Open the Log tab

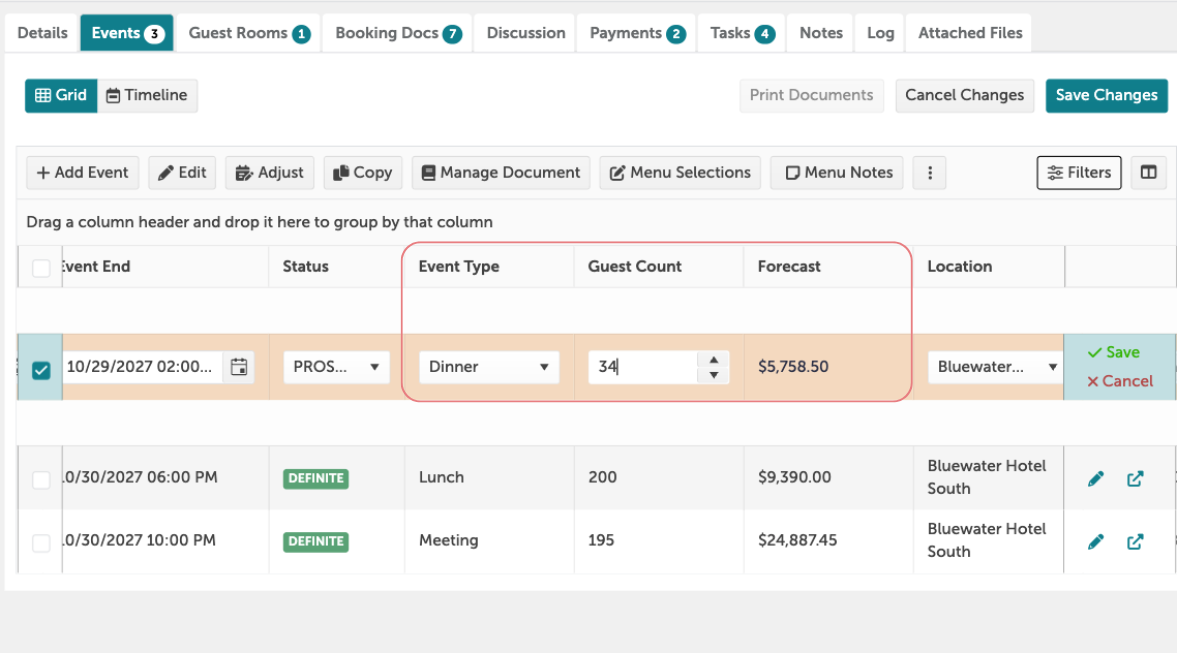880,33
